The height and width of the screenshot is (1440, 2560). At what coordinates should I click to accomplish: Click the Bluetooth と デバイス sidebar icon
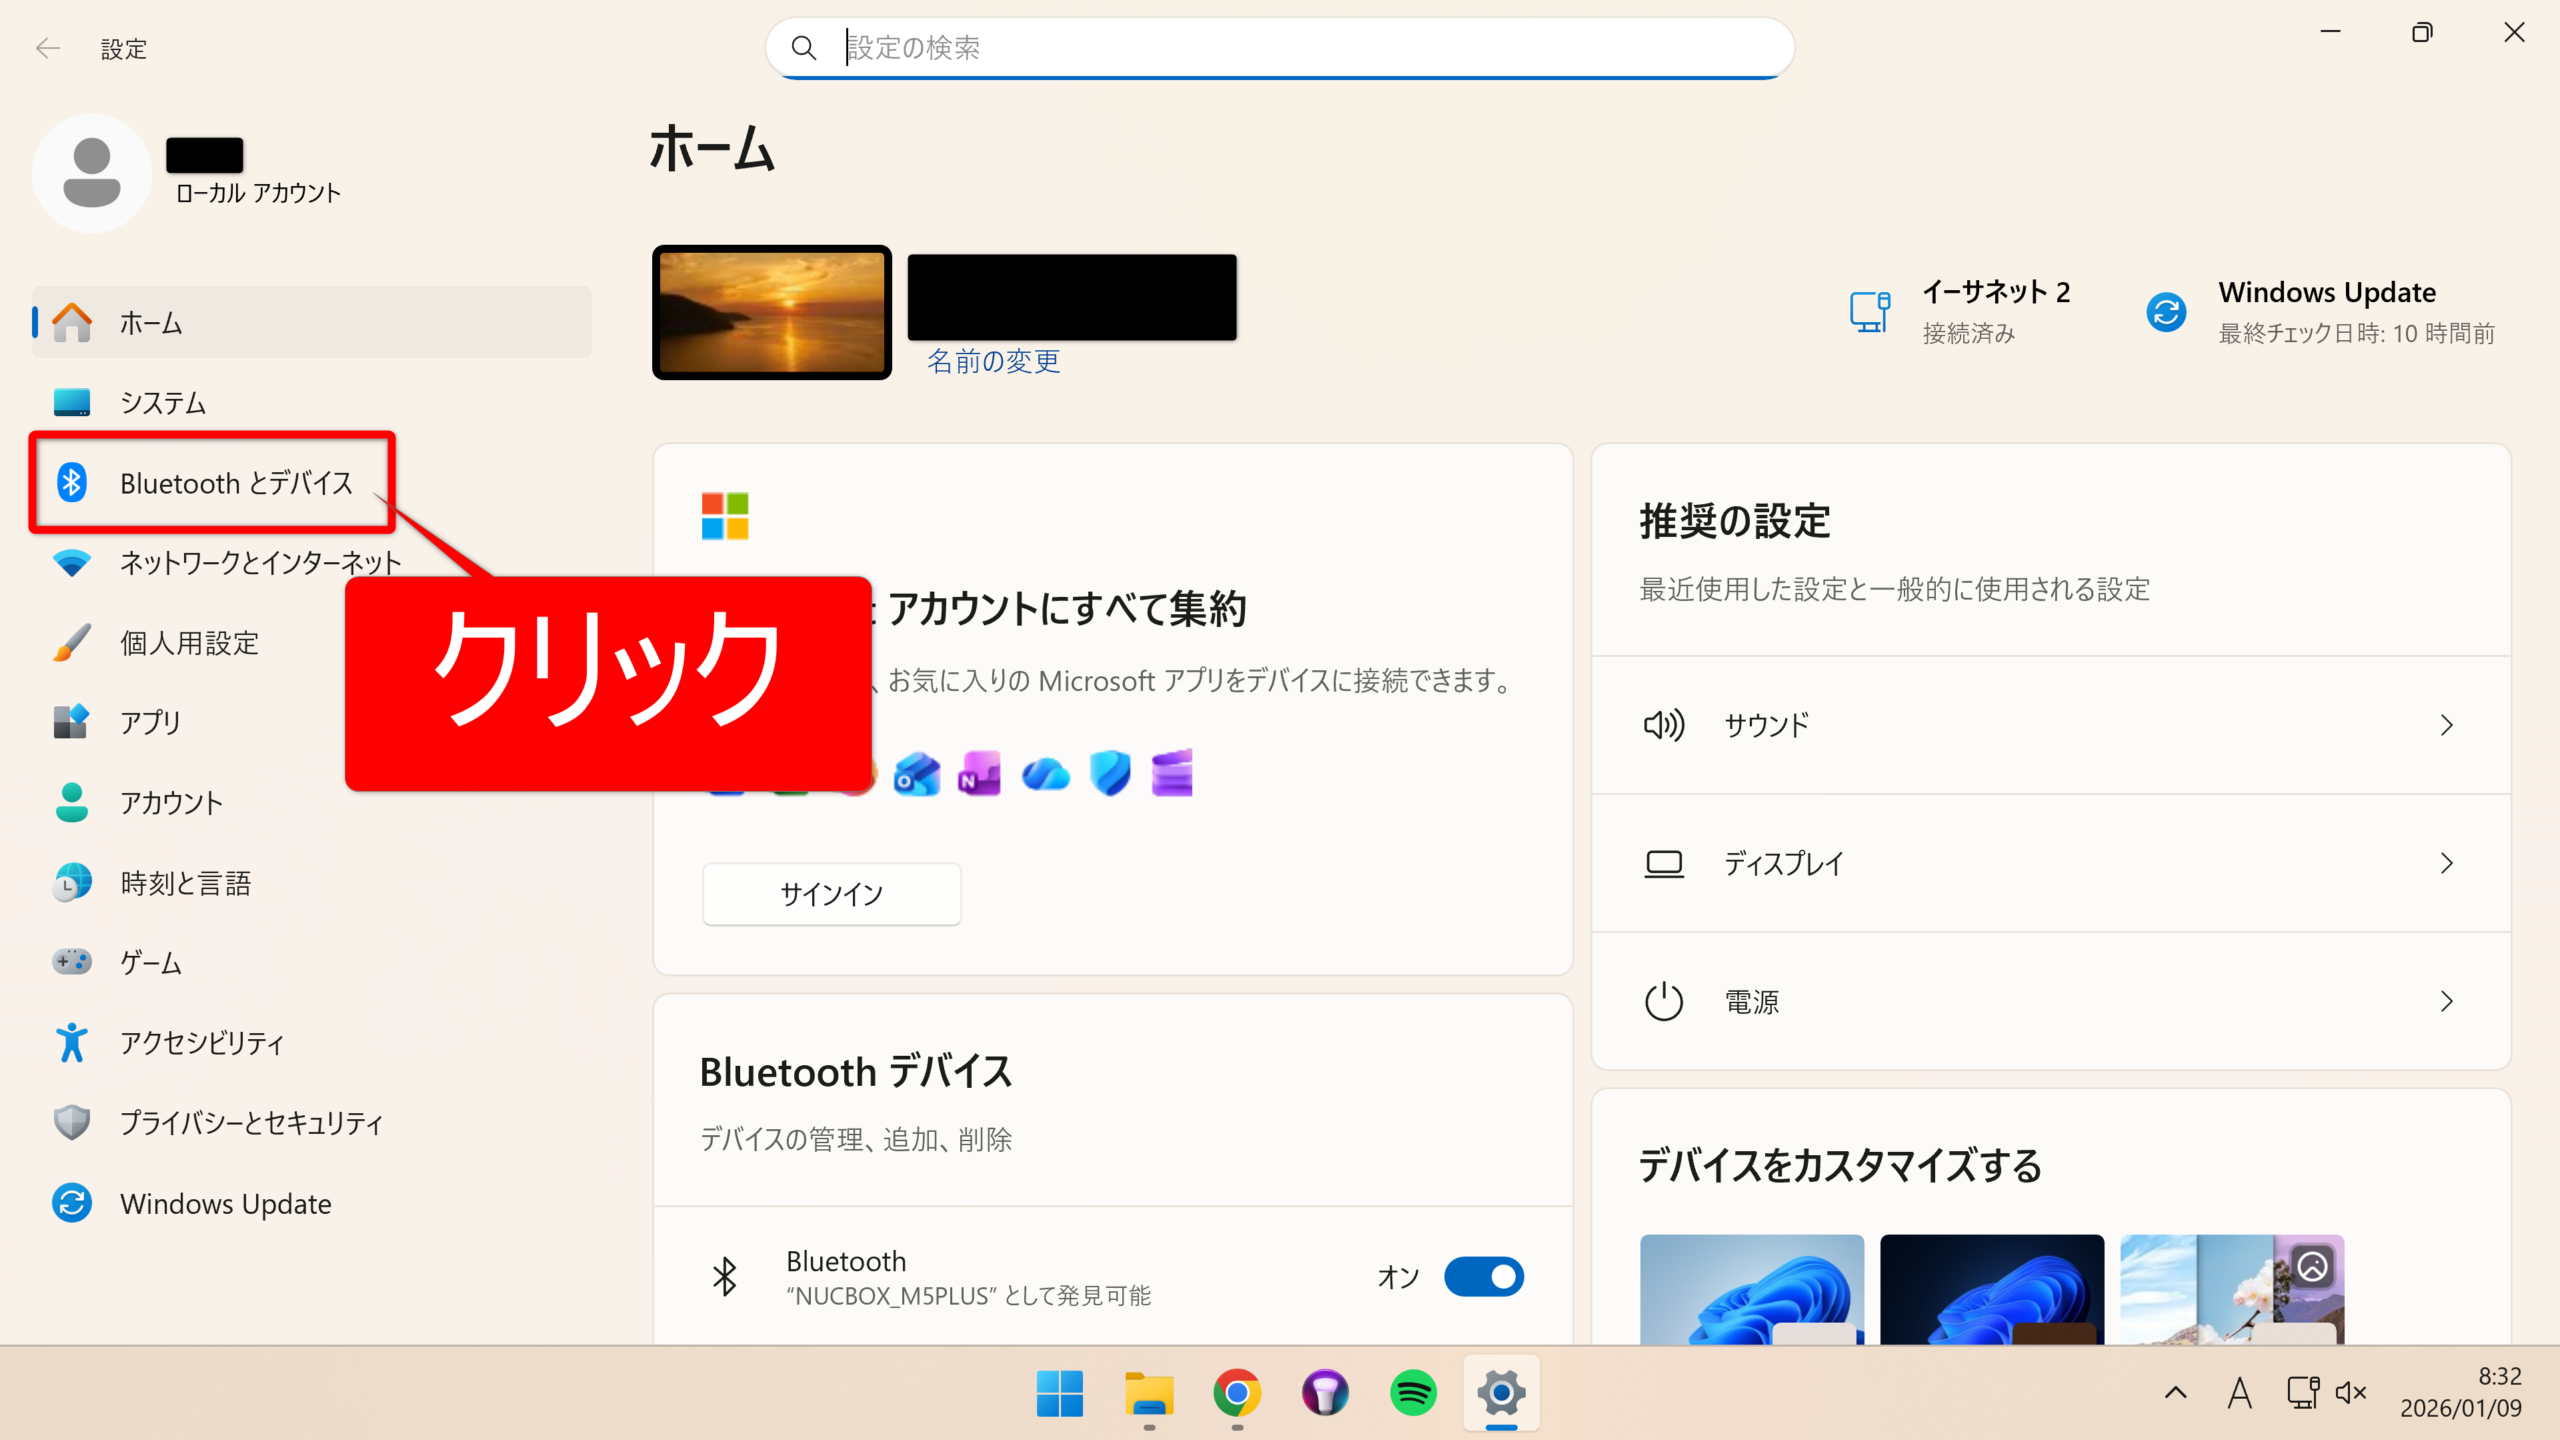pyautogui.click(x=71, y=483)
